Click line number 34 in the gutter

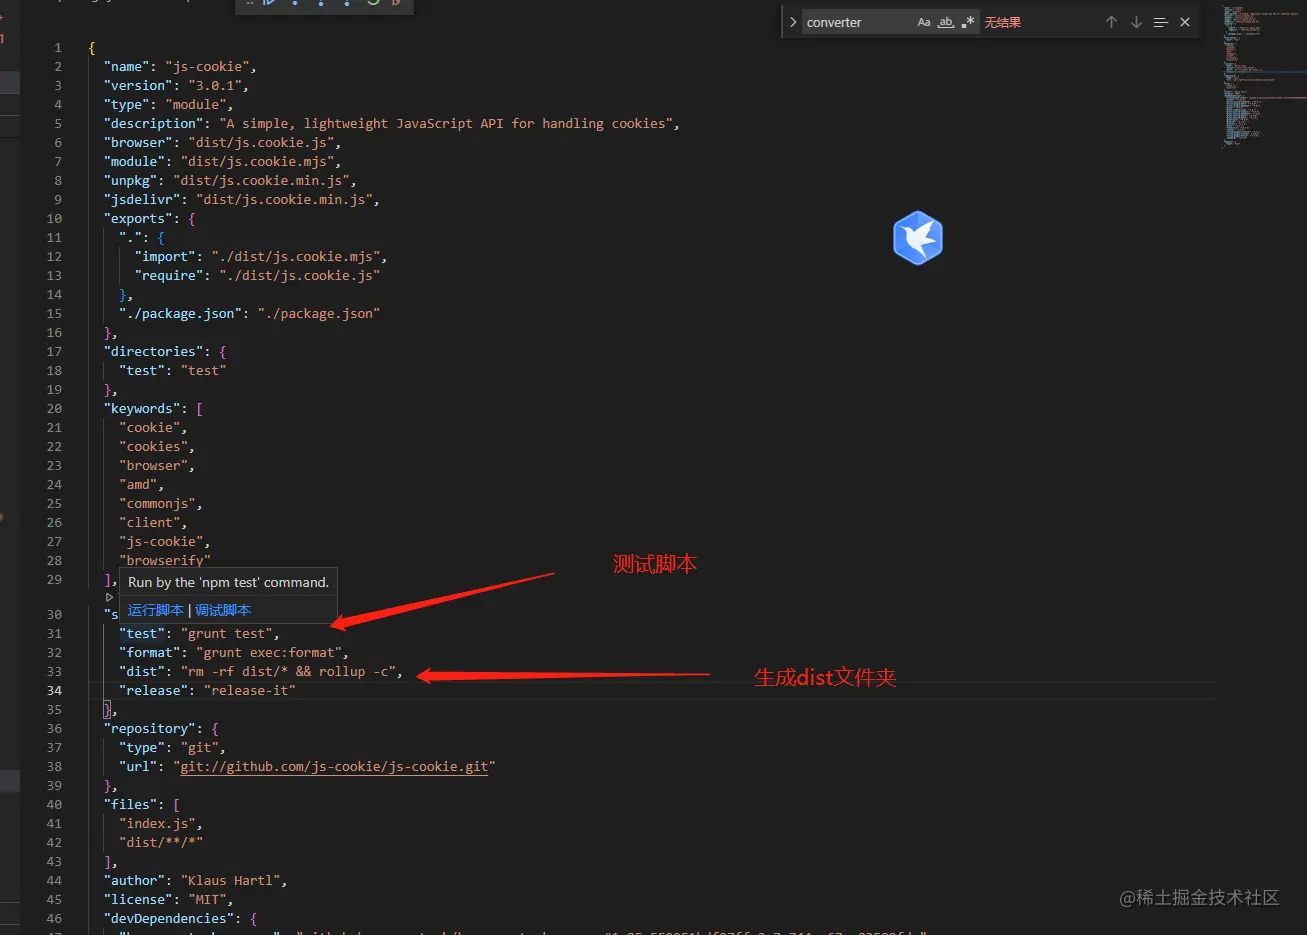coord(54,691)
